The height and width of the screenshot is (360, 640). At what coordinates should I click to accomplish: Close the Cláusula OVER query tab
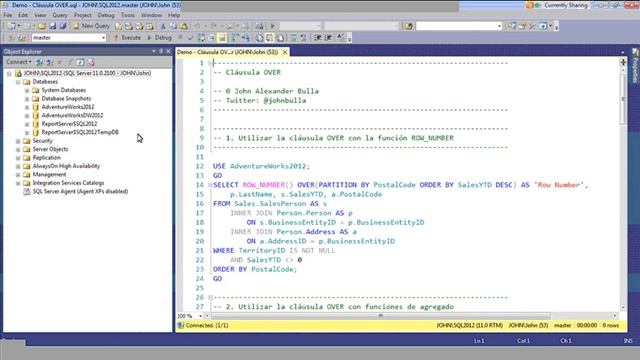[x=285, y=52]
